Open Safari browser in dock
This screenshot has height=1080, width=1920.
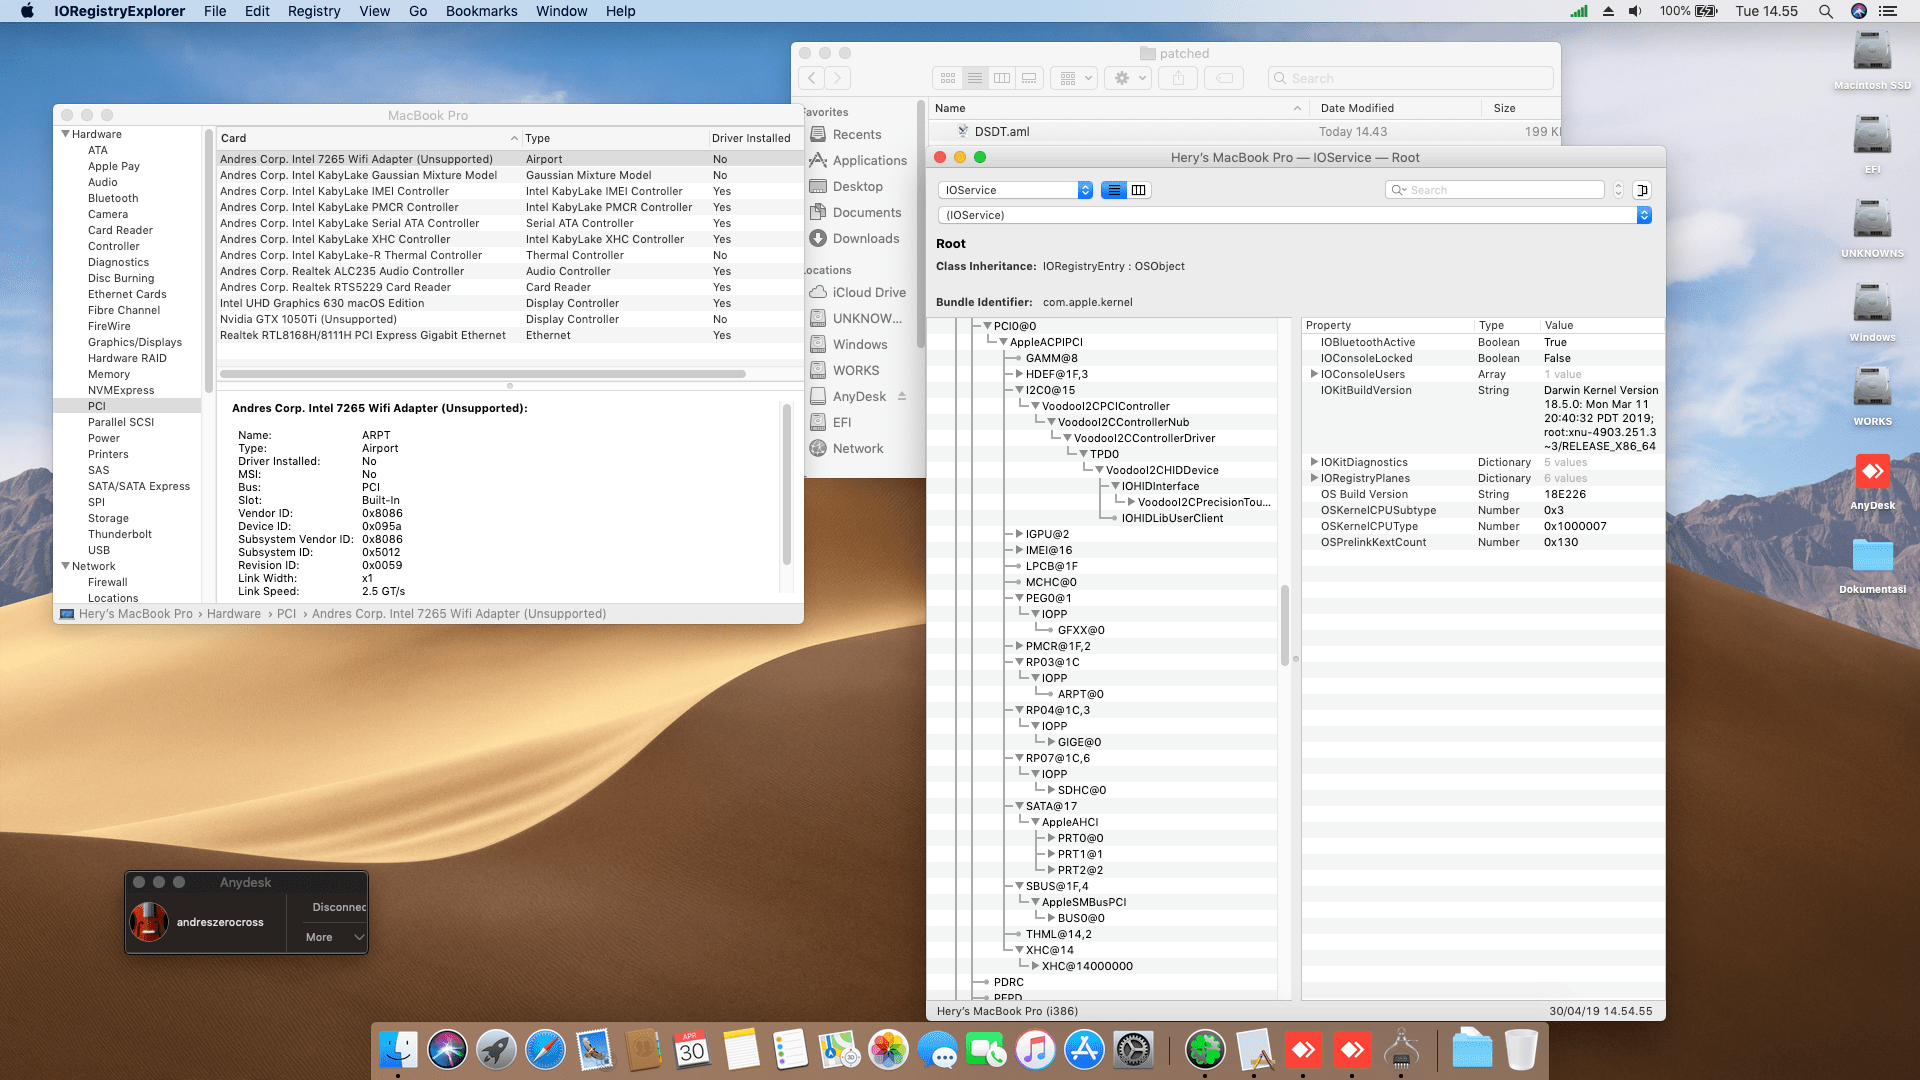point(545,1050)
